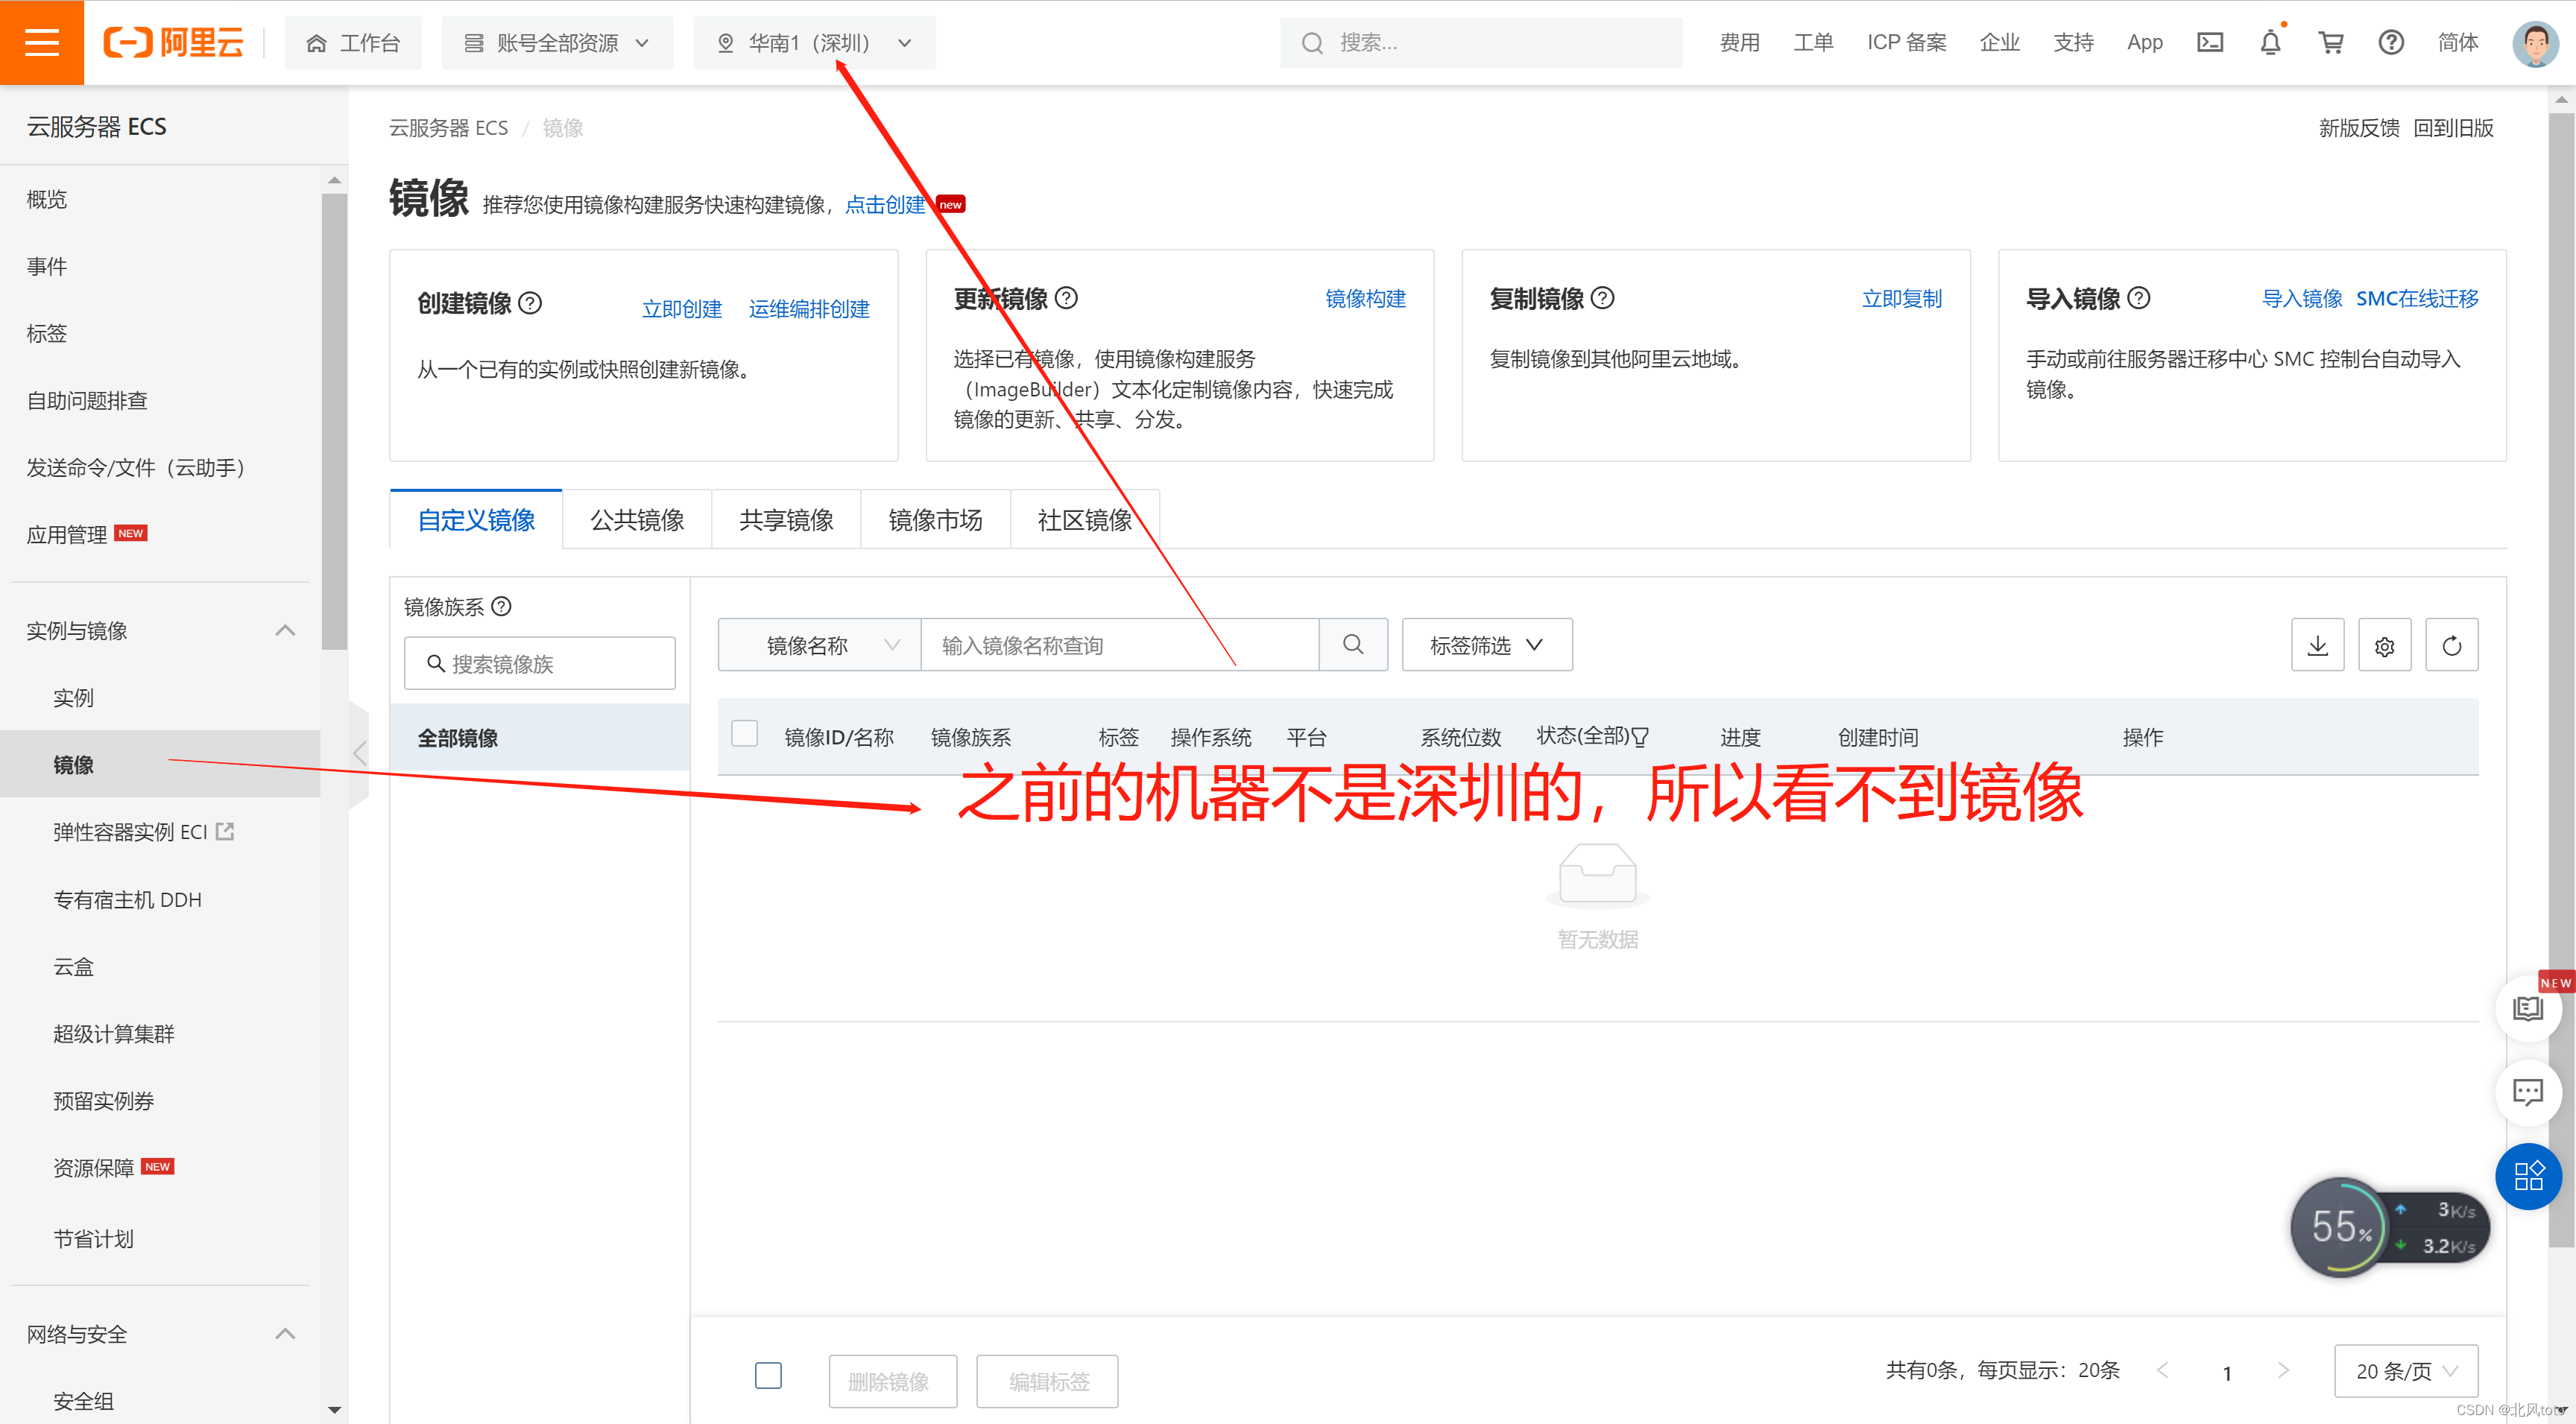Refresh the image list
Screen dimensions: 2576x1424
[x=2451, y=645]
